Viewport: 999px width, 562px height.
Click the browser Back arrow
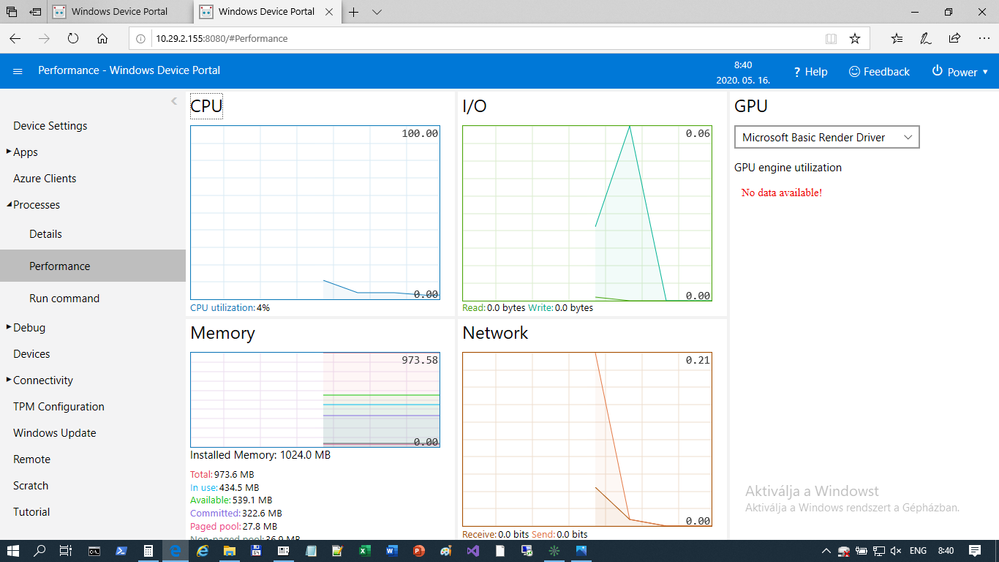tap(15, 39)
